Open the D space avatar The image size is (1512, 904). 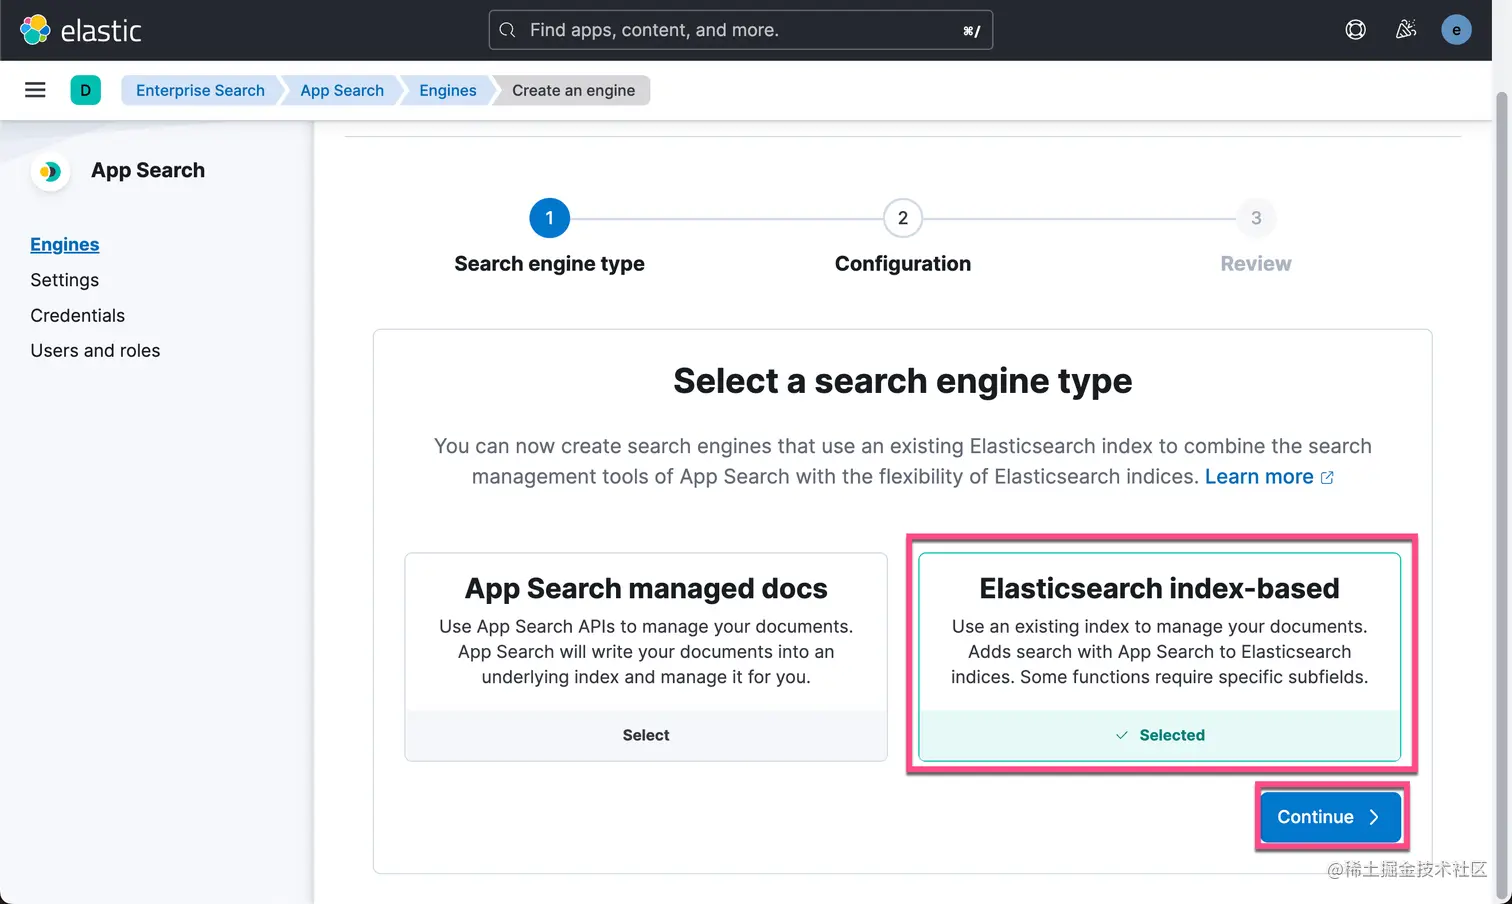click(86, 90)
